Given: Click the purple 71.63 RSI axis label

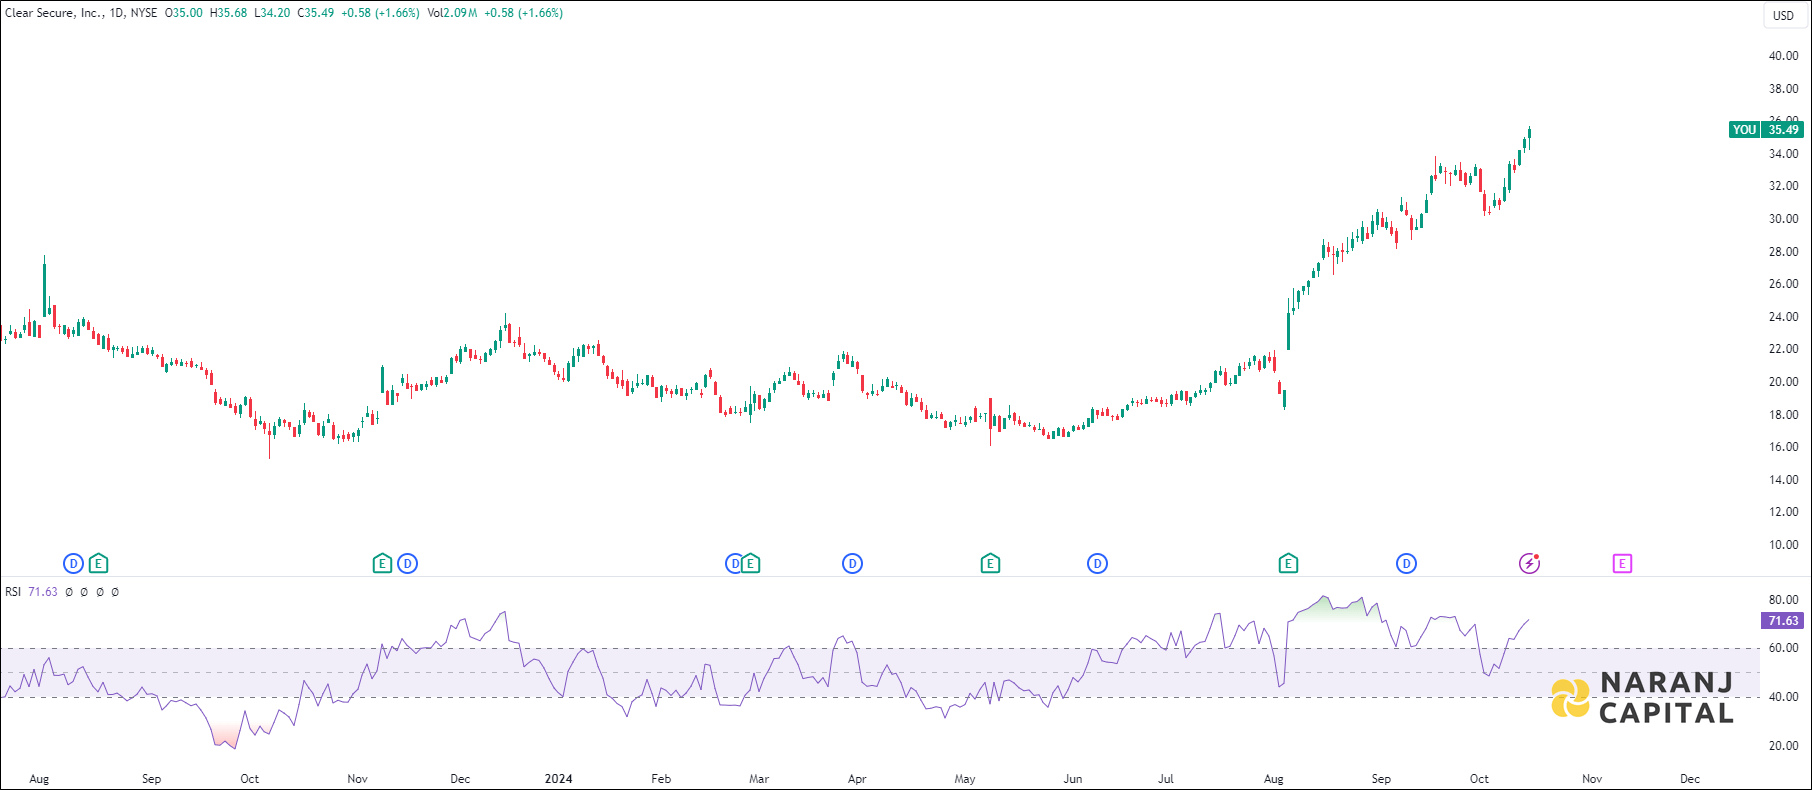Looking at the screenshot, I should 1782,621.
